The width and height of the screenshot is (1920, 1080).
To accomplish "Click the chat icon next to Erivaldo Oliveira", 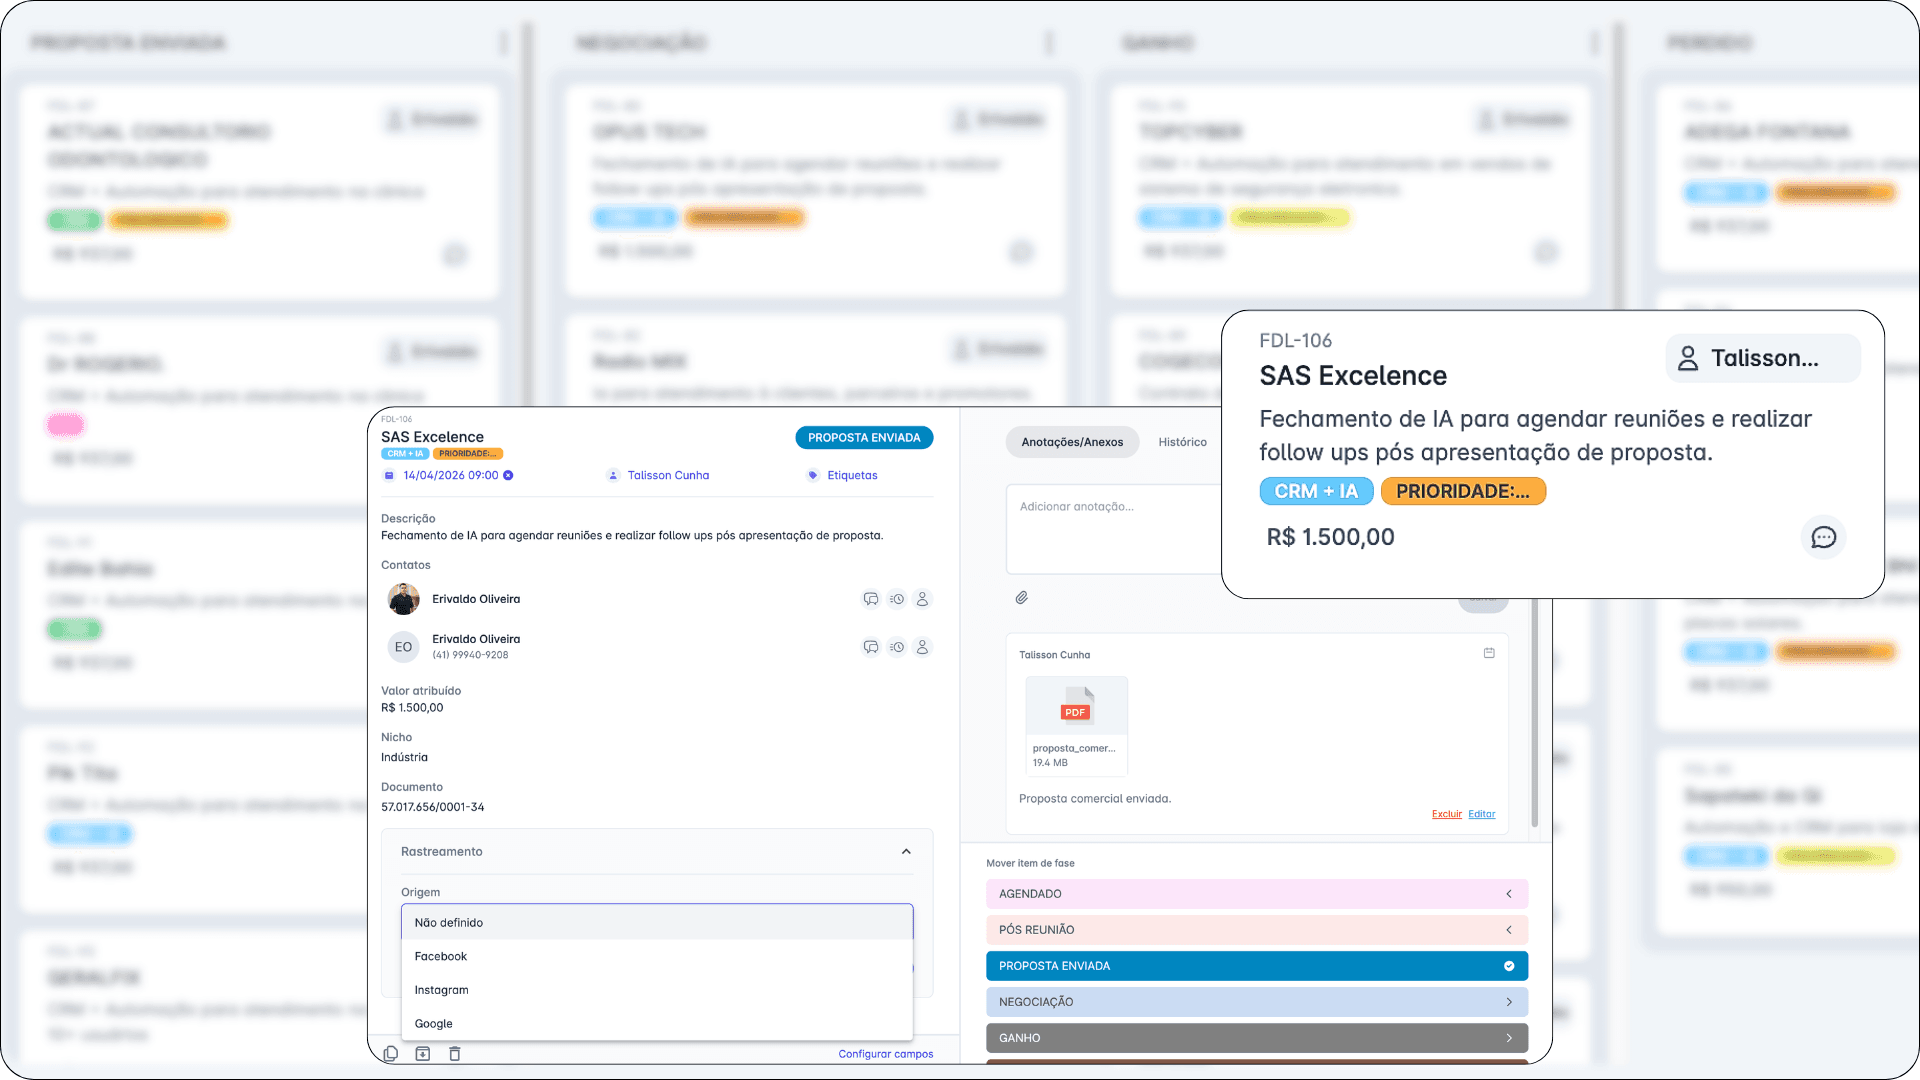I will (x=871, y=599).
